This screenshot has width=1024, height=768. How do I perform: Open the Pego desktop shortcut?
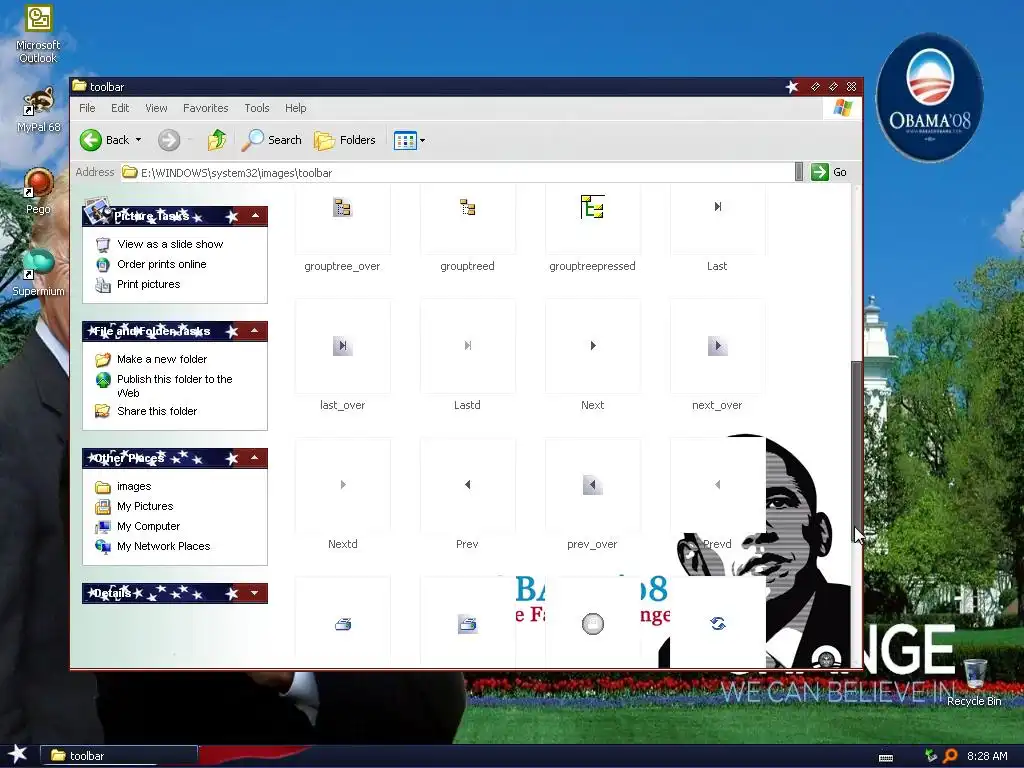[x=39, y=191]
